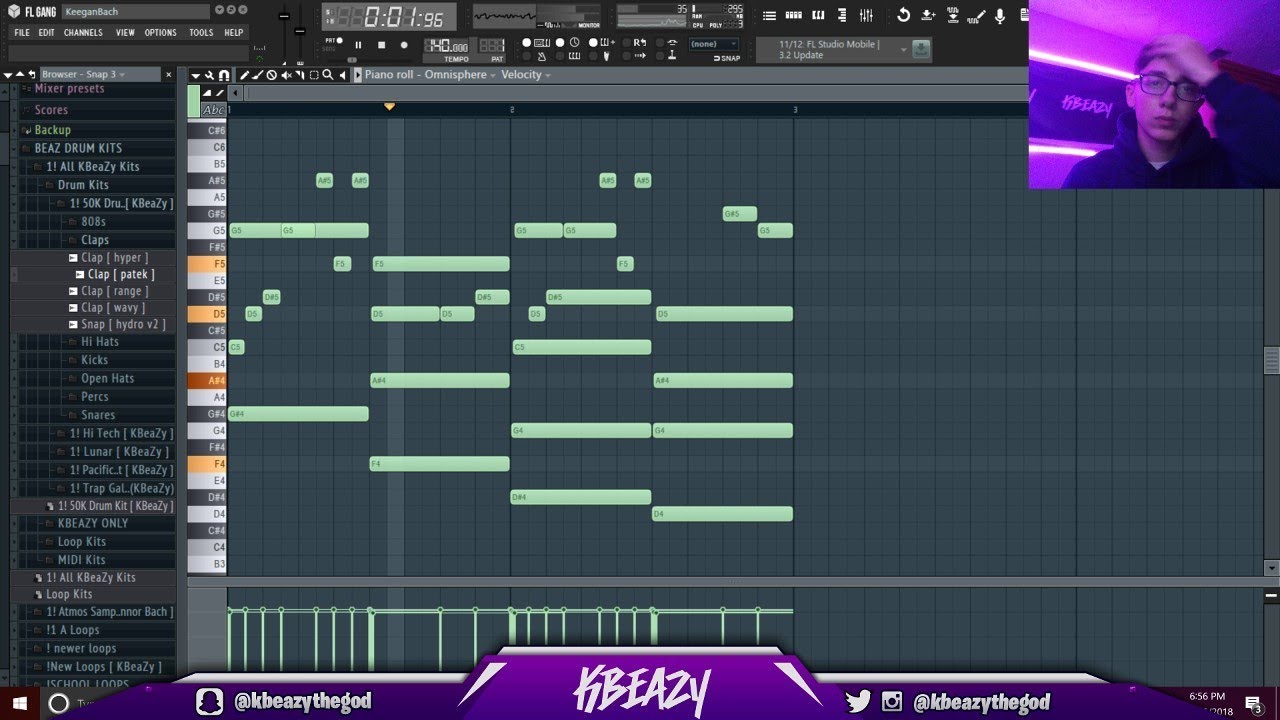Open the FILE menu
Viewport: 1280px width, 720px height.
point(22,32)
